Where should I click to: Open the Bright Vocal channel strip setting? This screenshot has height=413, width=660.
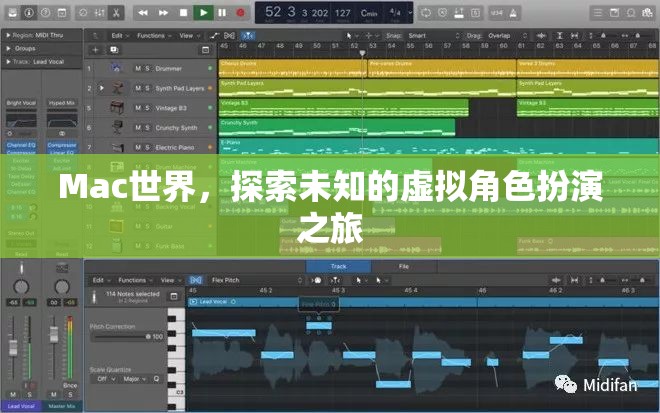coord(21,103)
